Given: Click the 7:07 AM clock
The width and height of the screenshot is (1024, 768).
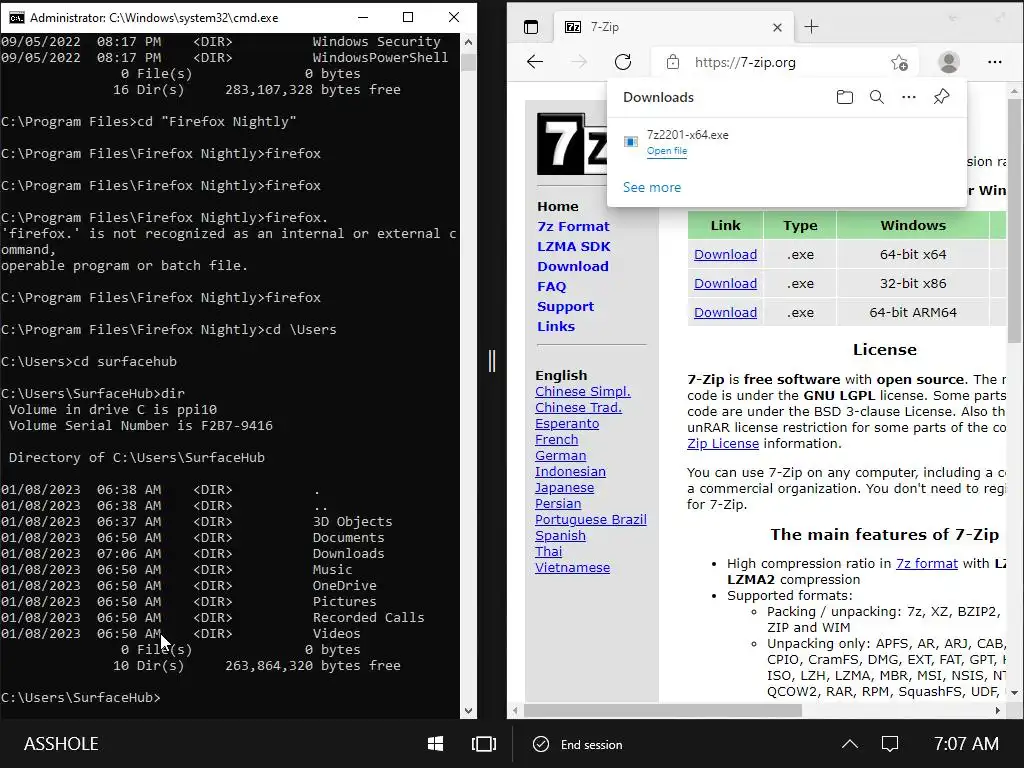Looking at the screenshot, I should click(966, 744).
